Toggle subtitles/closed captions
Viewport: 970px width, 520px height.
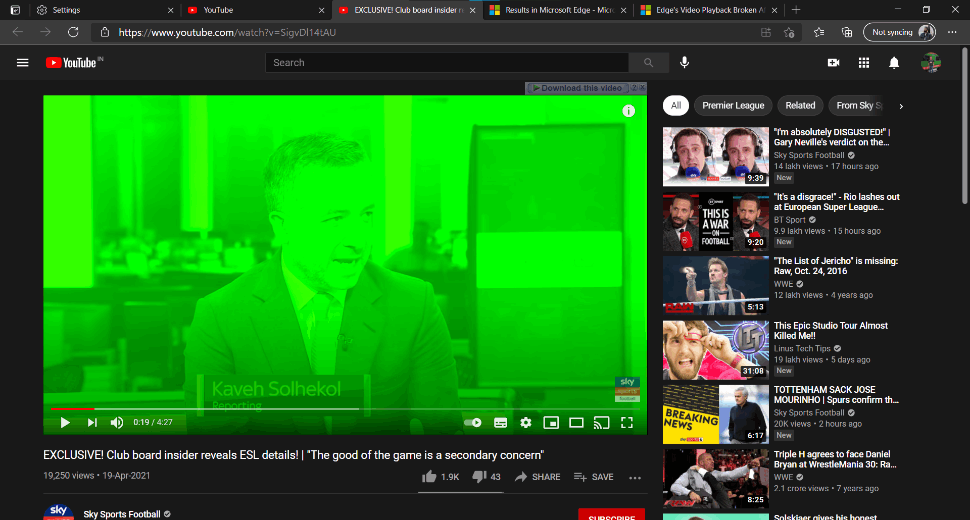pos(500,422)
